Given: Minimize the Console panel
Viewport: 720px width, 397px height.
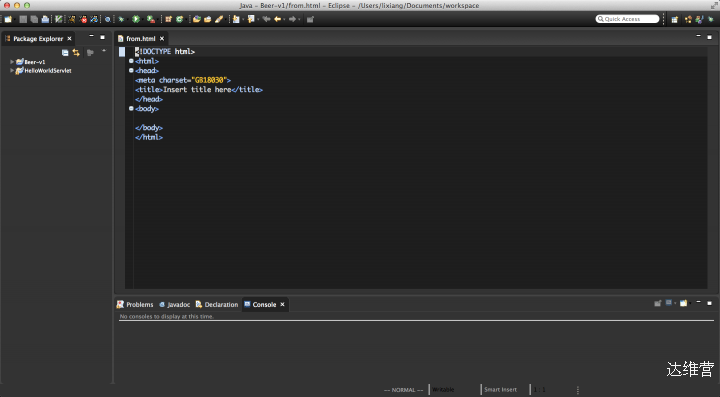Looking at the screenshot, I should [x=698, y=302].
